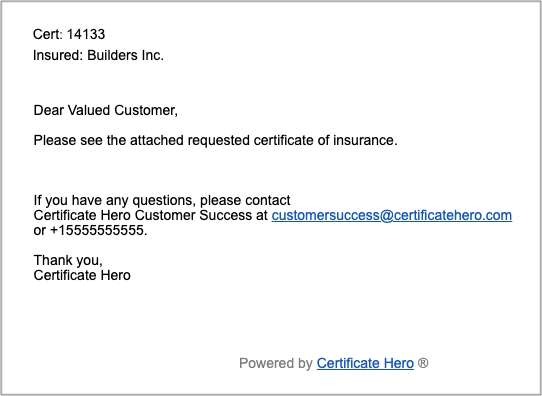The height and width of the screenshot is (396, 542).
Task: Click the 'Cert:' label text
Action: point(48,34)
